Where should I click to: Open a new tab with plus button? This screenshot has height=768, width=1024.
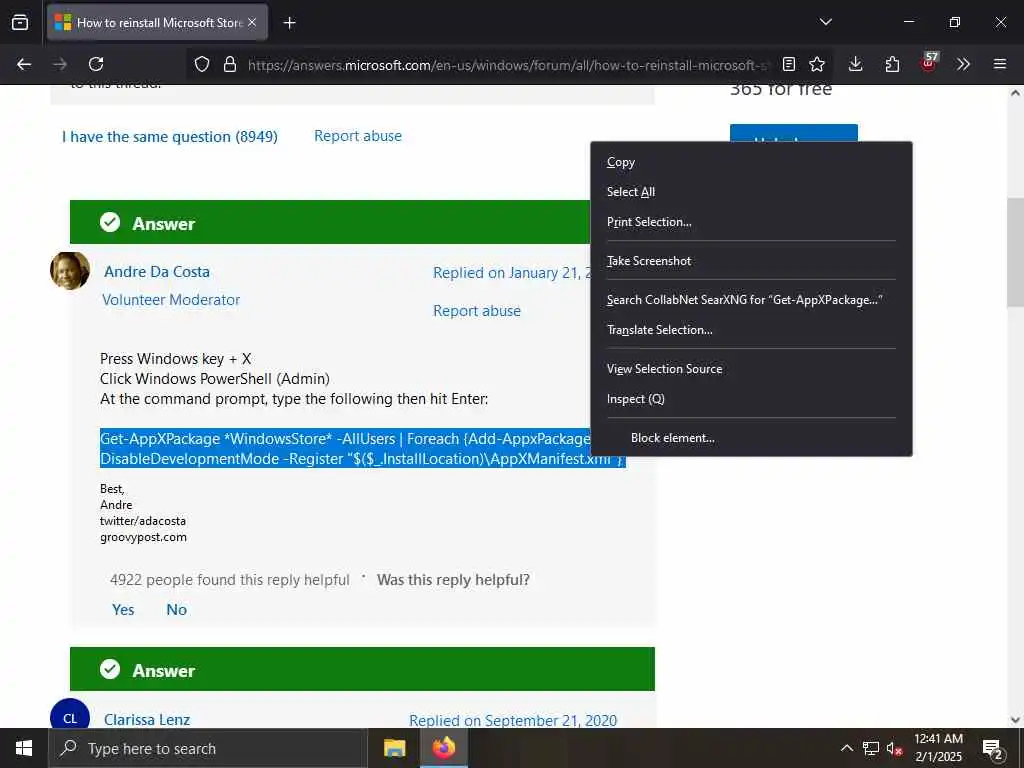point(289,23)
